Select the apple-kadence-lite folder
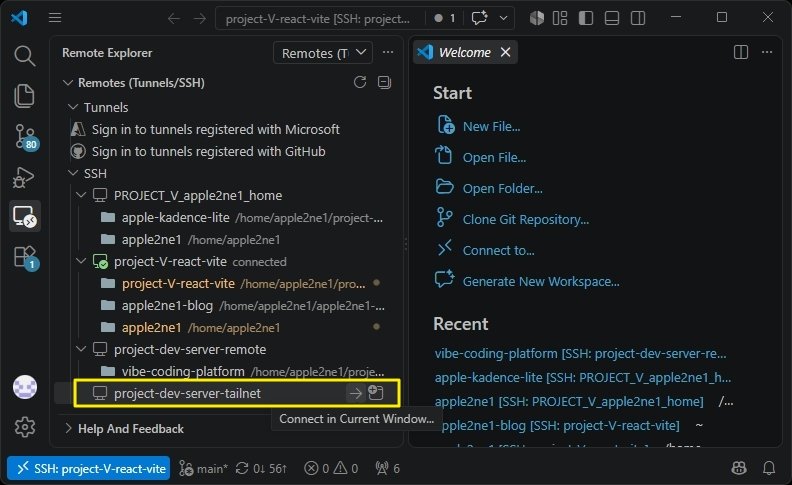This screenshot has height=485, width=792. pyautogui.click(x=175, y=217)
